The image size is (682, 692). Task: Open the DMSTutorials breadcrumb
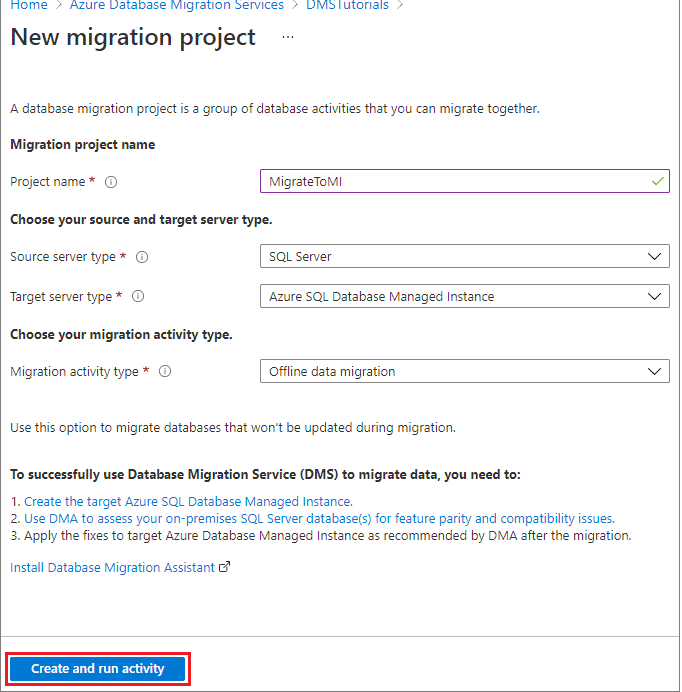349,6
